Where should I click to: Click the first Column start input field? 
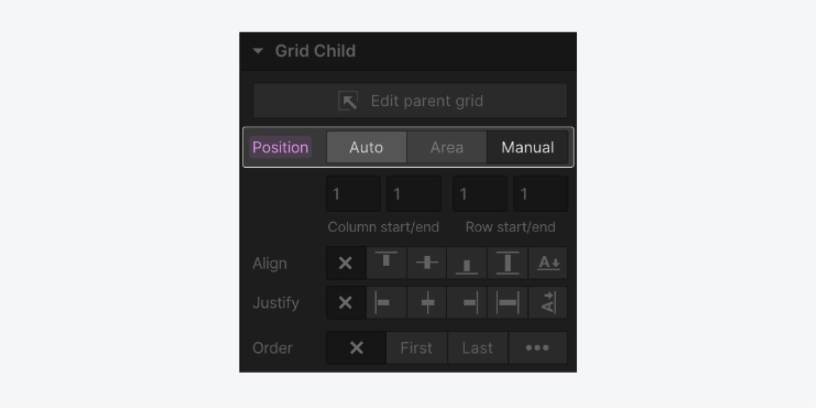point(353,194)
